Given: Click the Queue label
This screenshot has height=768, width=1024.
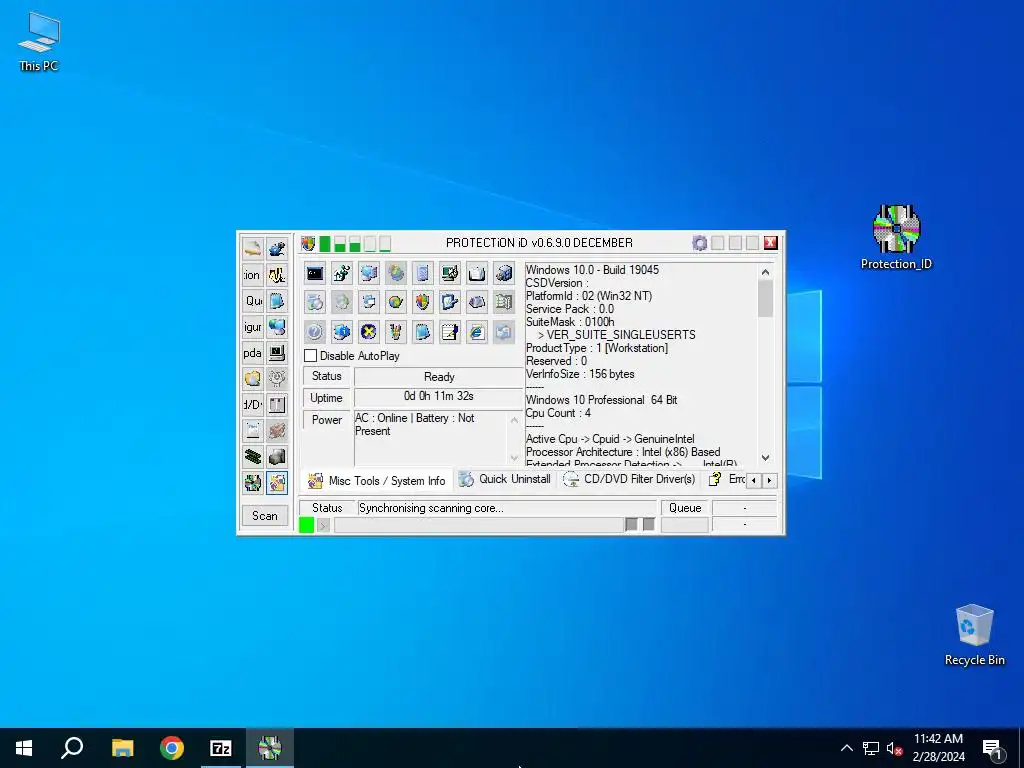Looking at the screenshot, I should click(x=685, y=508).
